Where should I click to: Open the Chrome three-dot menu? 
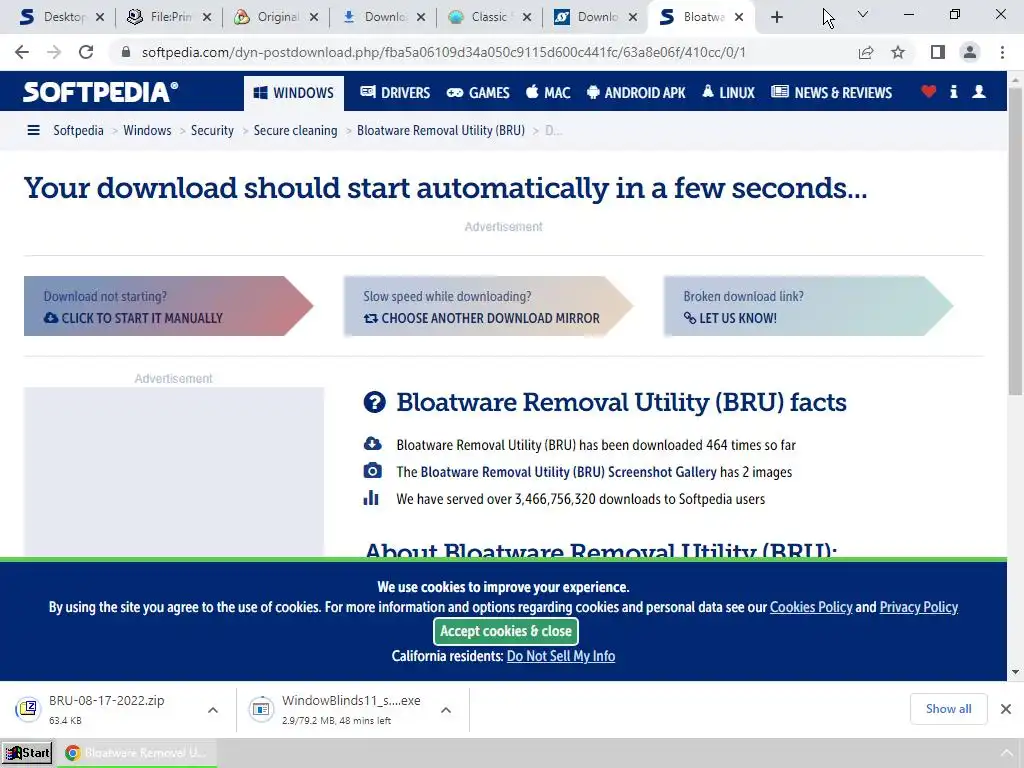coord(1002,52)
